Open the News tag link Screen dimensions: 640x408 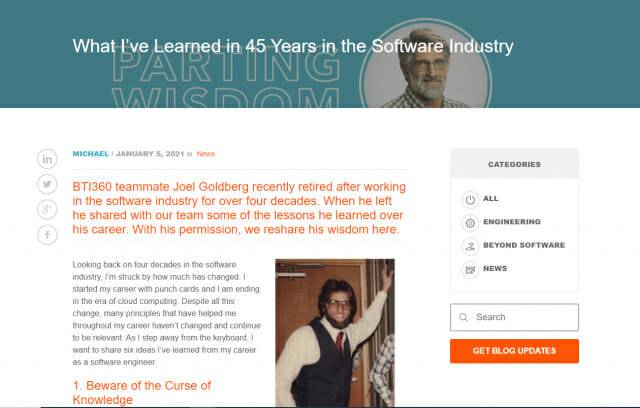point(206,154)
